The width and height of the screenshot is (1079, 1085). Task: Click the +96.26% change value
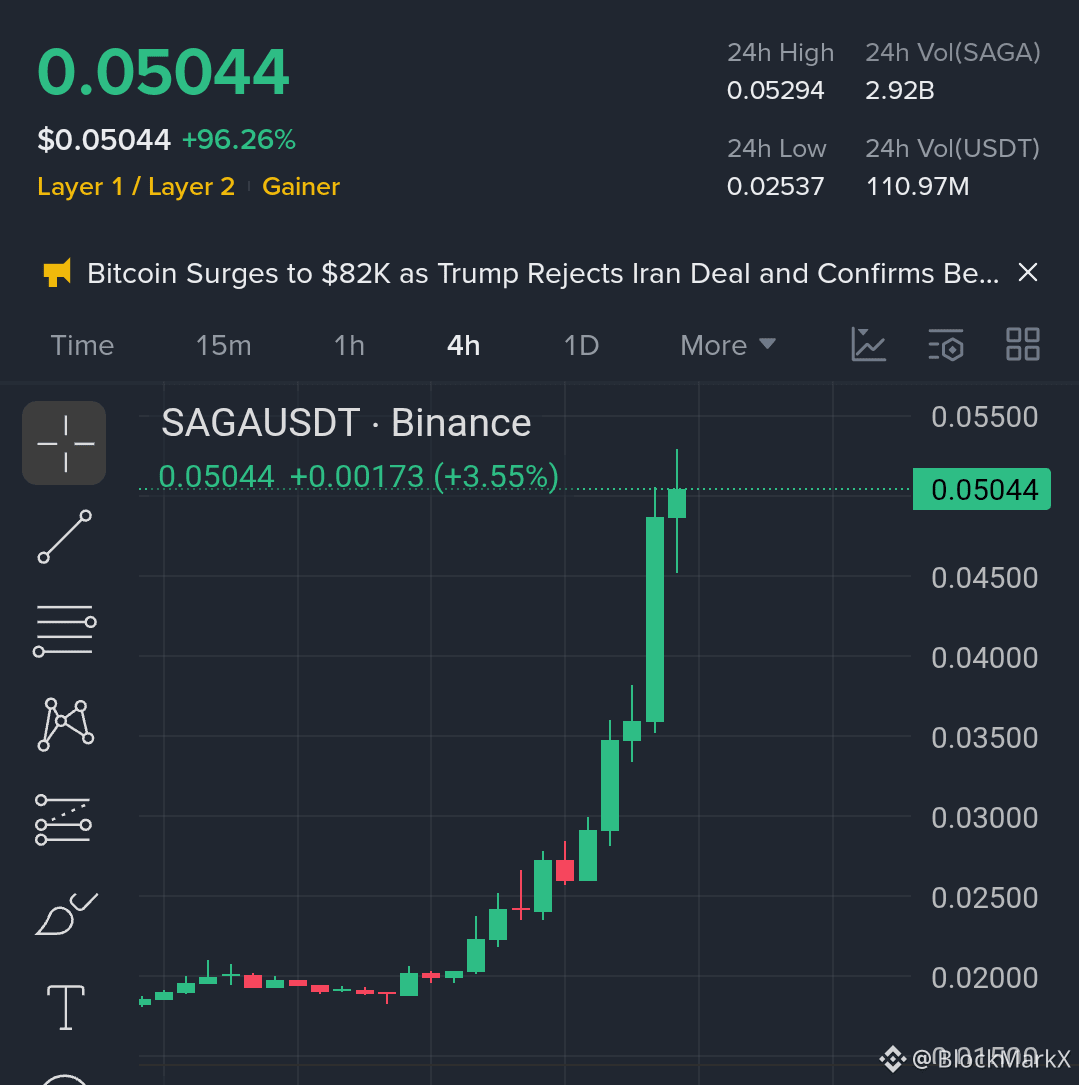click(x=239, y=140)
